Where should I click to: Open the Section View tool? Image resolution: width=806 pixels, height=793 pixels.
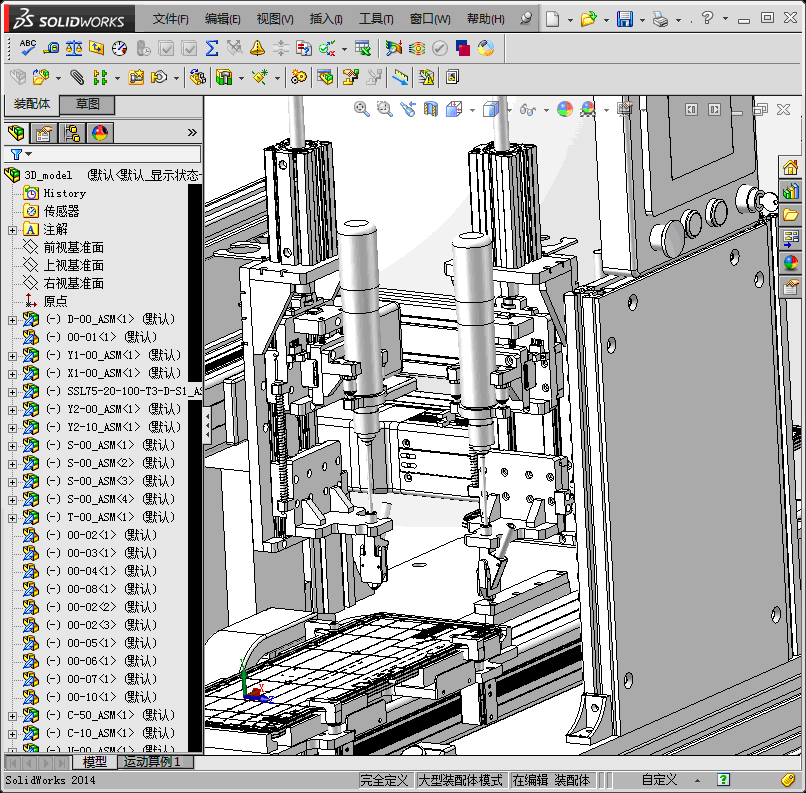[431, 109]
